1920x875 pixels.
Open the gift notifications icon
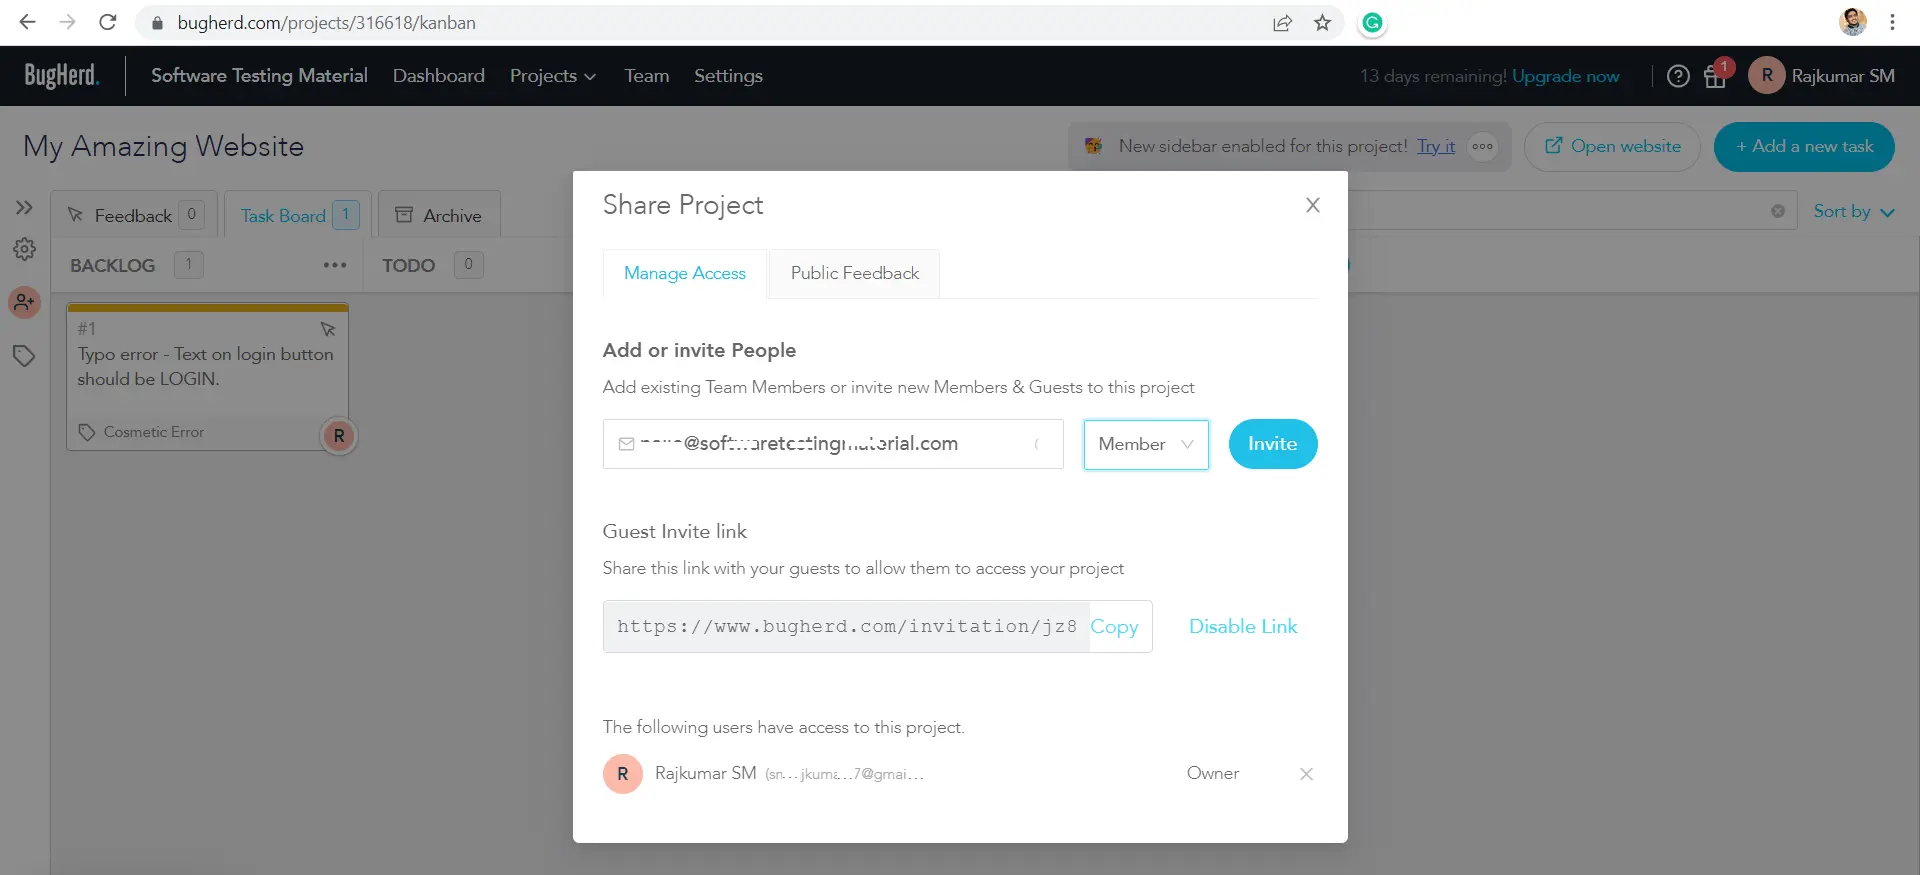[1716, 76]
